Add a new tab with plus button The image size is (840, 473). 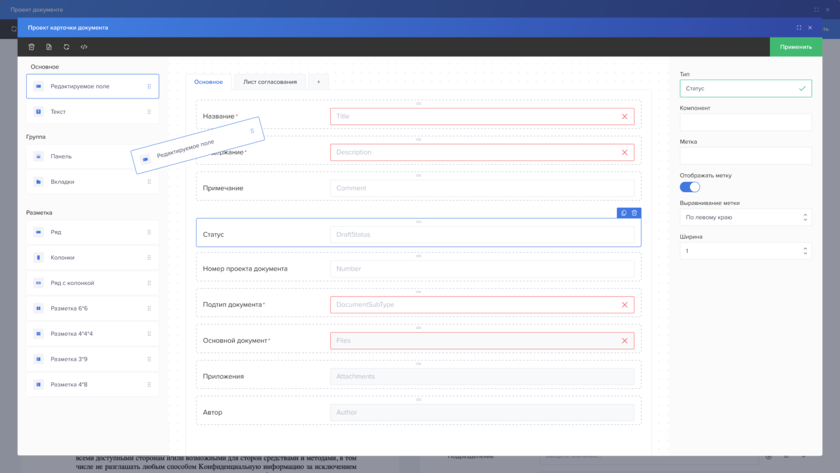click(x=318, y=82)
